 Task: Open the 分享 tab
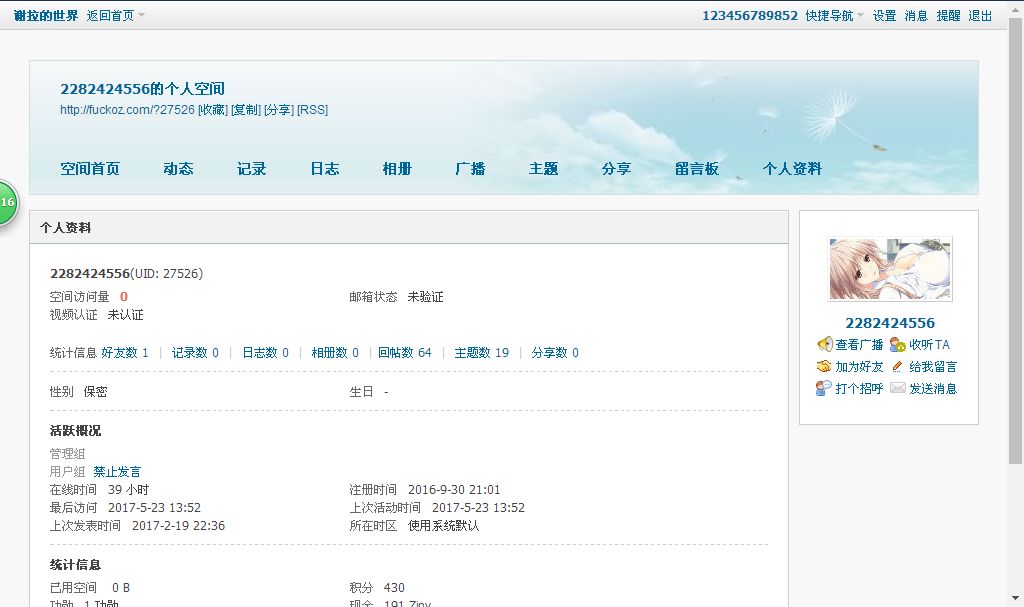[616, 169]
